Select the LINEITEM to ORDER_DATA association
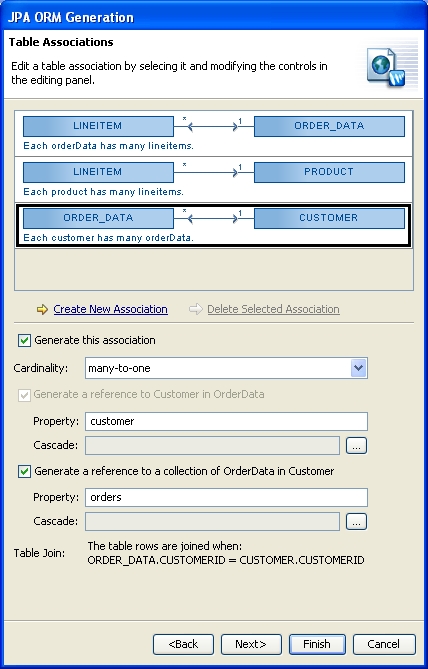Screen dimensions: 428x669 coord(214,134)
